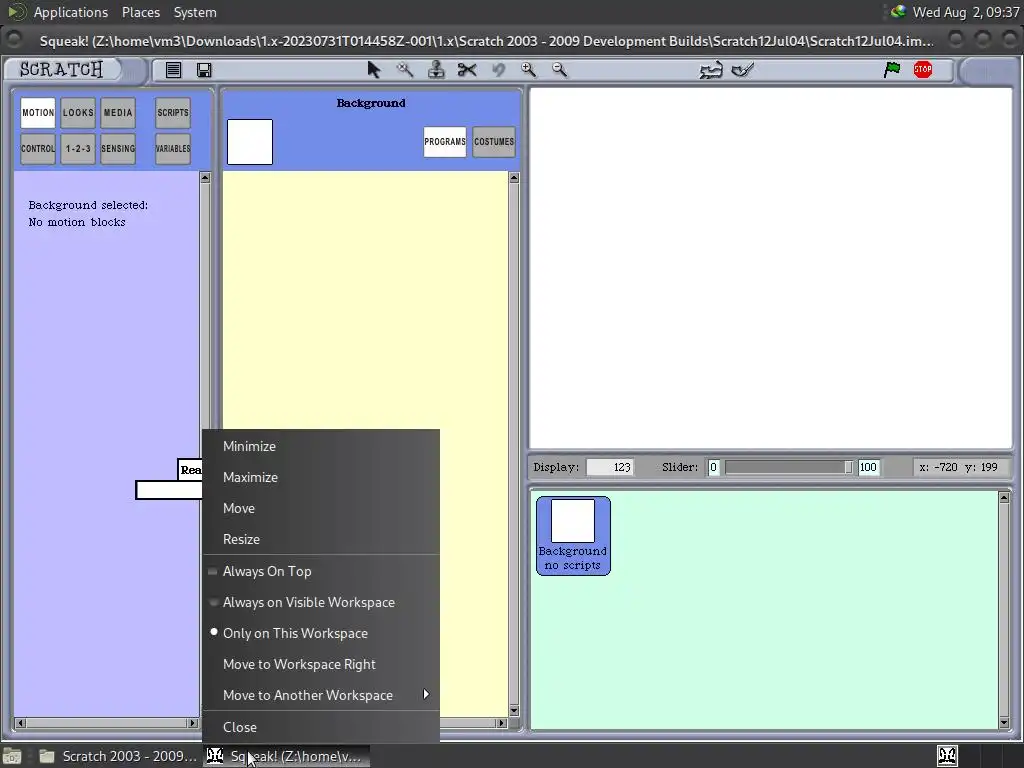
Task: Choose Move to Workspace Right
Action: point(321,664)
